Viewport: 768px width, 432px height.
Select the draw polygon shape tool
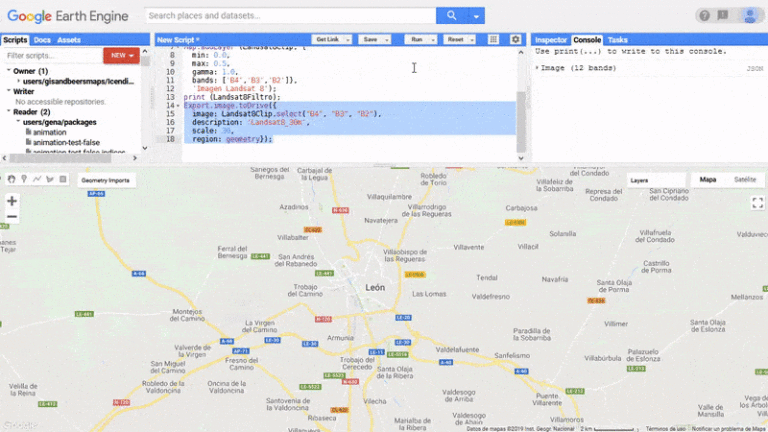(x=49, y=179)
